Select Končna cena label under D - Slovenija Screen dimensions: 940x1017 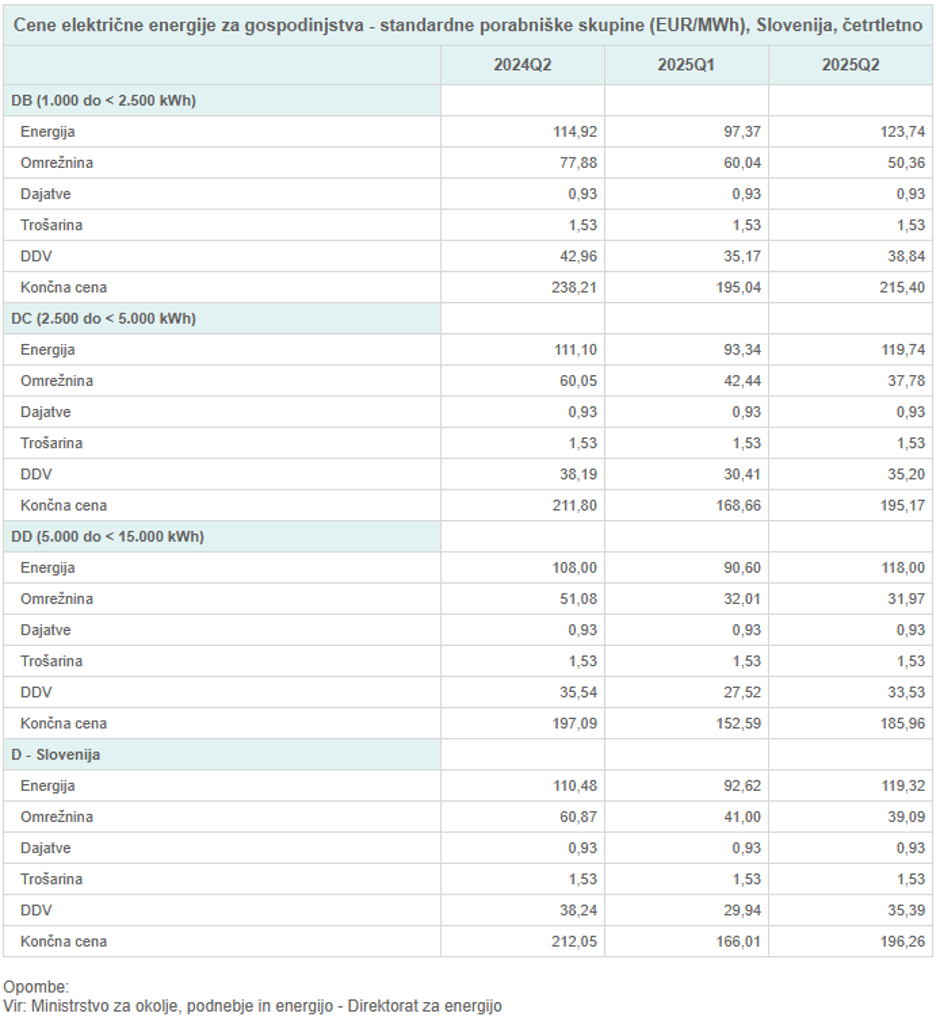coord(63,941)
